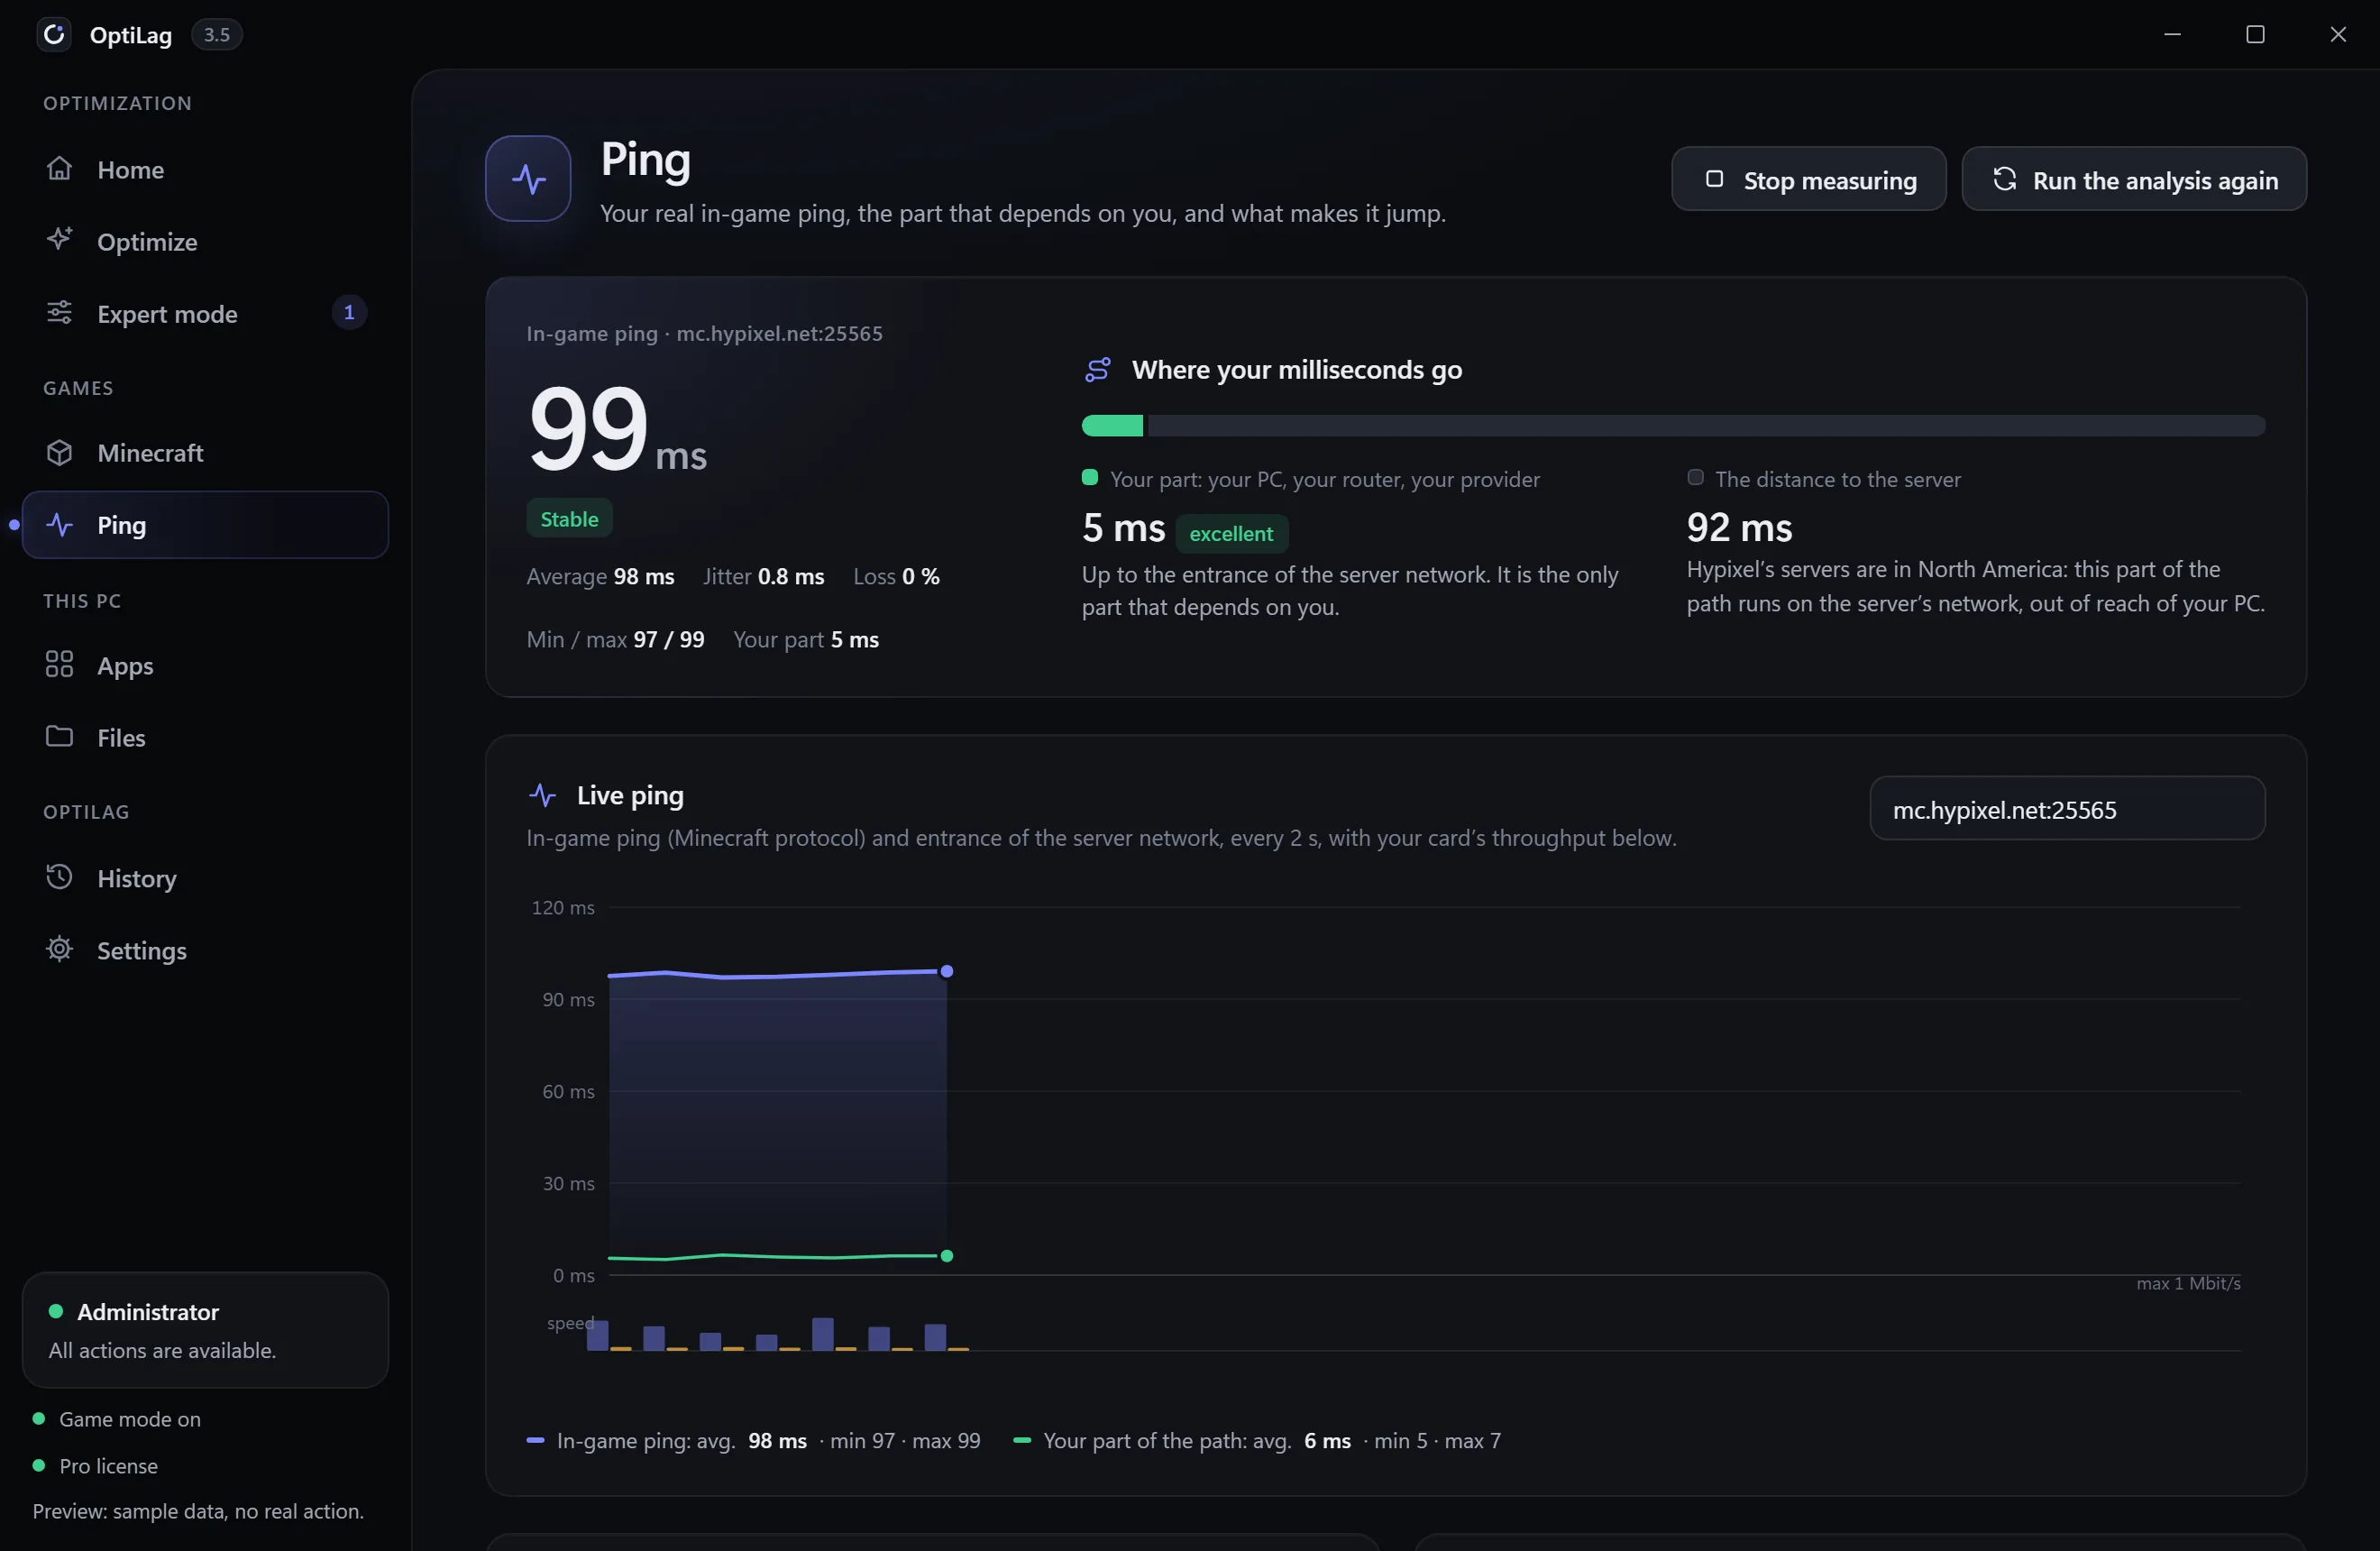The height and width of the screenshot is (1551, 2380).
Task: Click the History clock icon
Action: 59,877
